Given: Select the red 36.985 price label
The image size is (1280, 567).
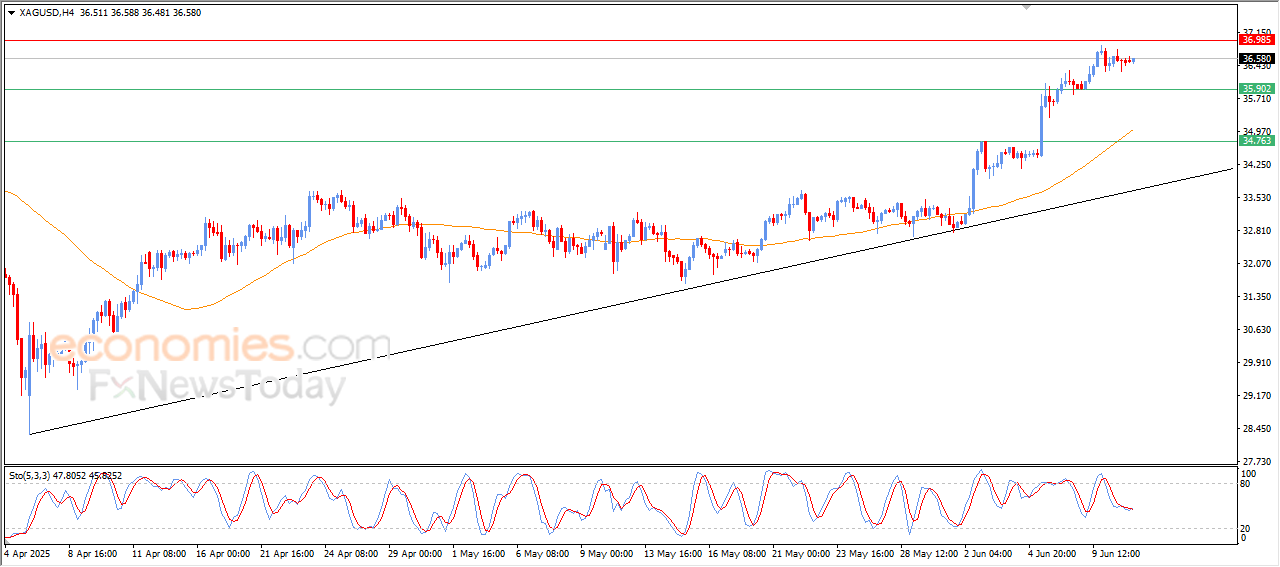Looking at the screenshot, I should coord(1256,40).
